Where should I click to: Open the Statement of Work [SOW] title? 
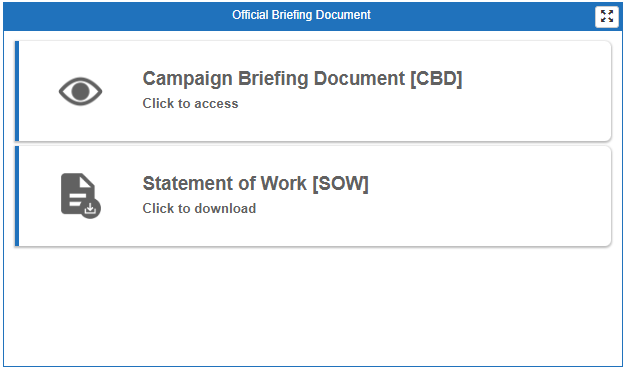(x=255, y=184)
